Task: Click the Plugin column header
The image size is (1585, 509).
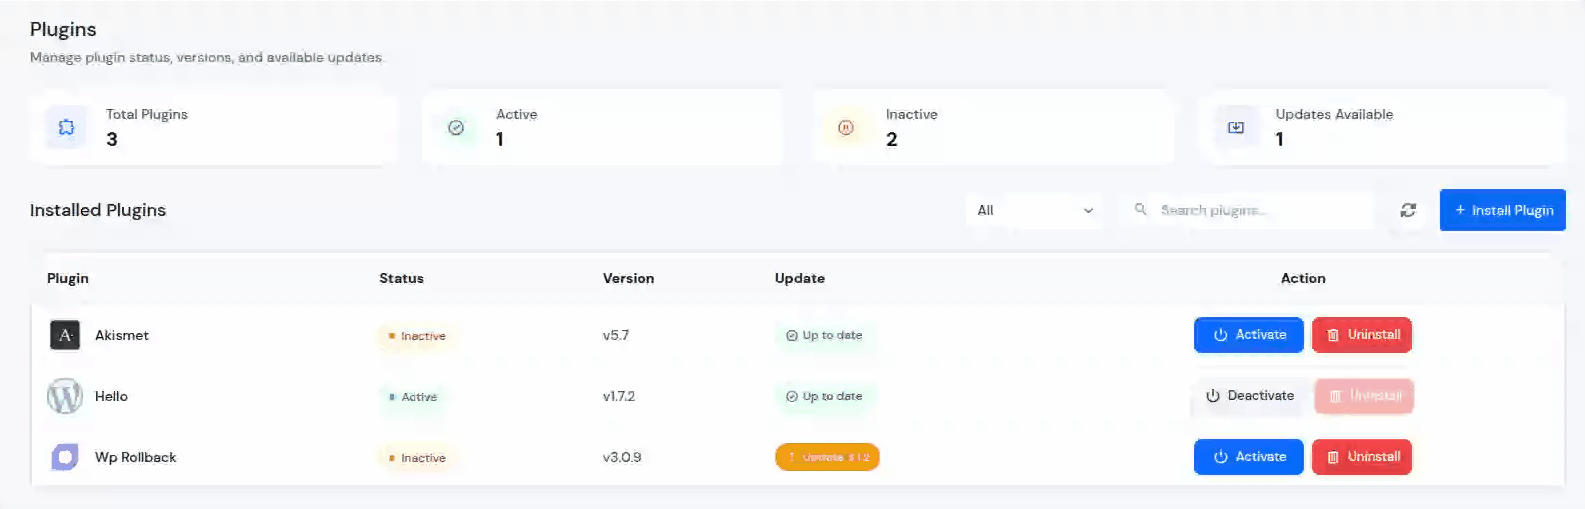Action: 68,278
